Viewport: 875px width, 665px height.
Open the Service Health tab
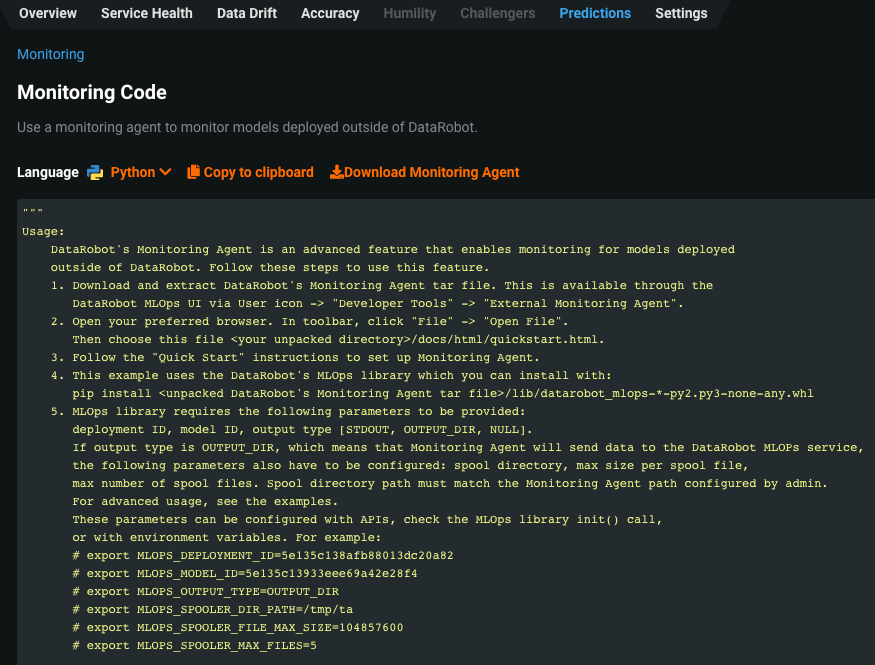click(x=147, y=13)
